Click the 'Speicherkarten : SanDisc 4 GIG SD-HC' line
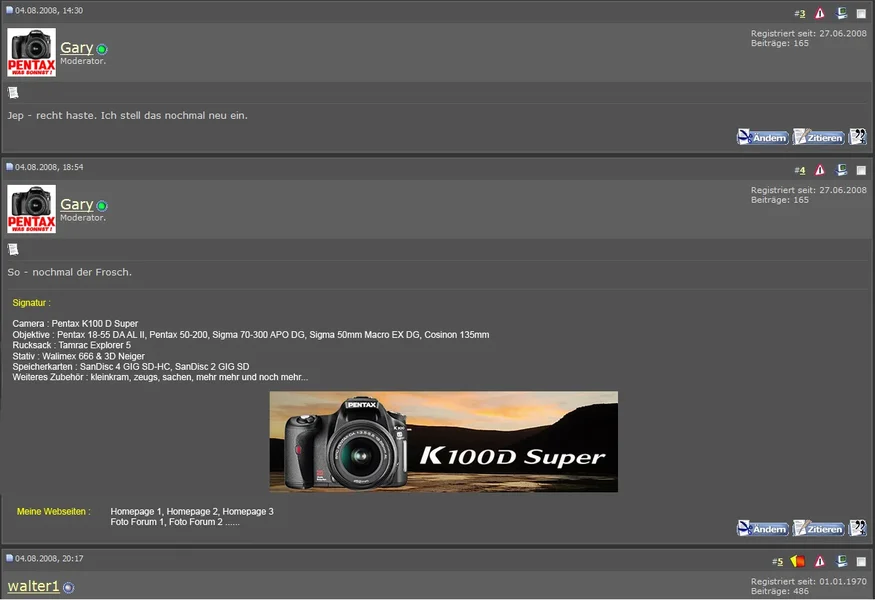This screenshot has width=875, height=600. point(131,367)
